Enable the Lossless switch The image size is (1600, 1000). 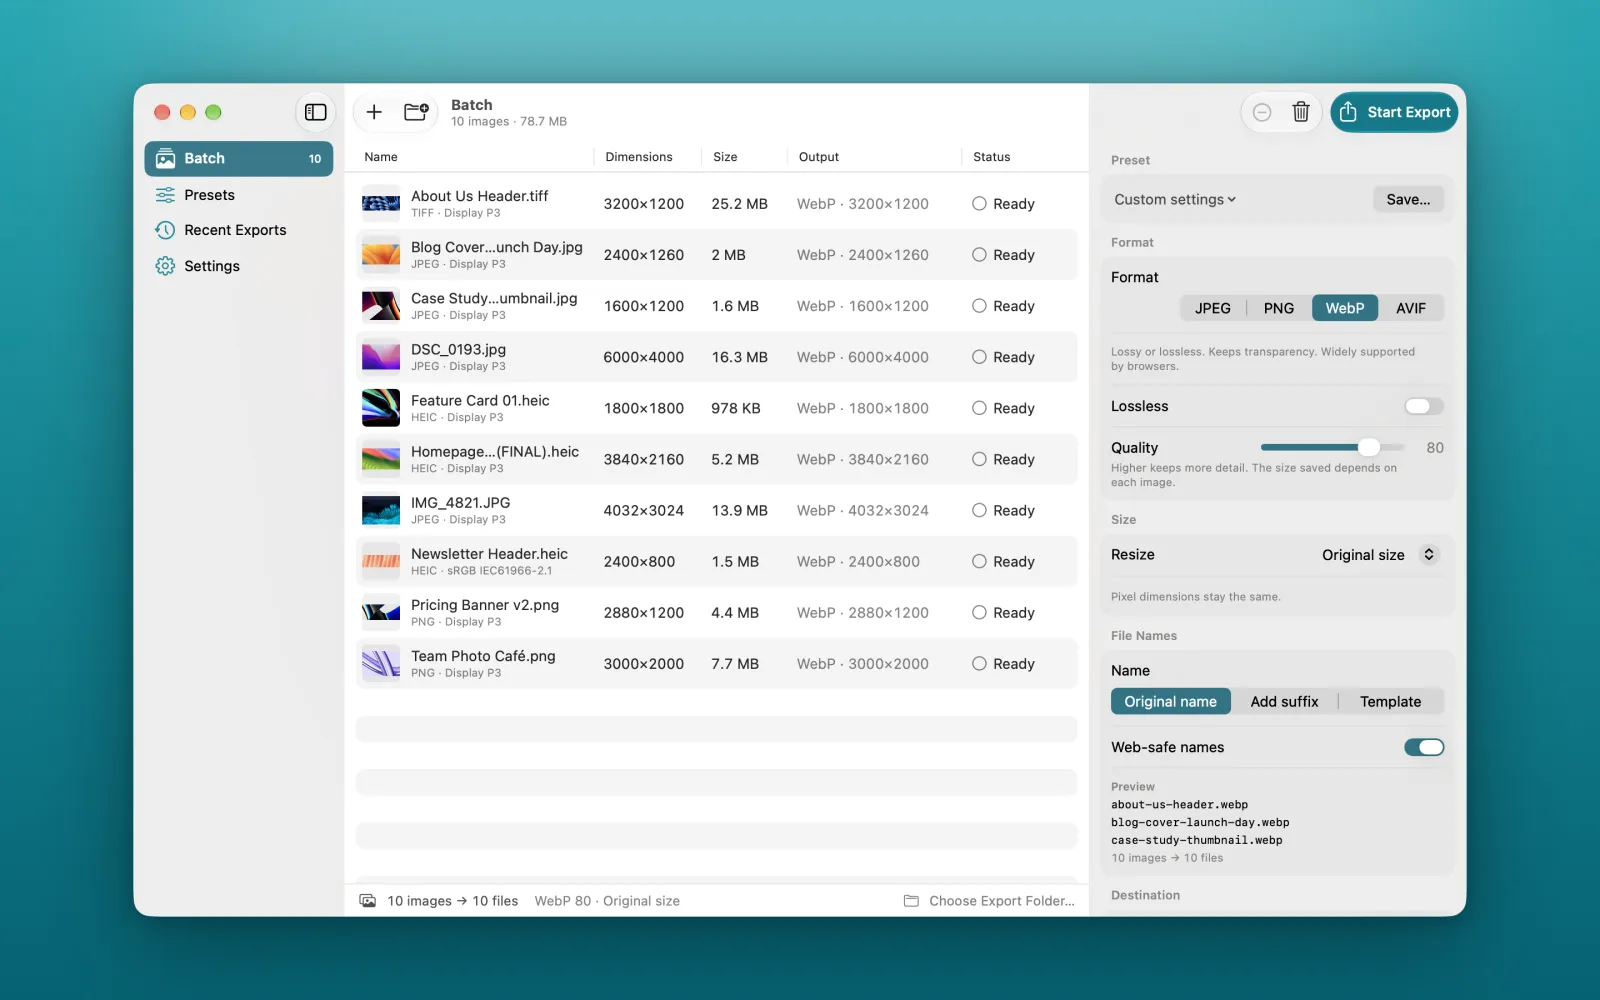[x=1424, y=406]
